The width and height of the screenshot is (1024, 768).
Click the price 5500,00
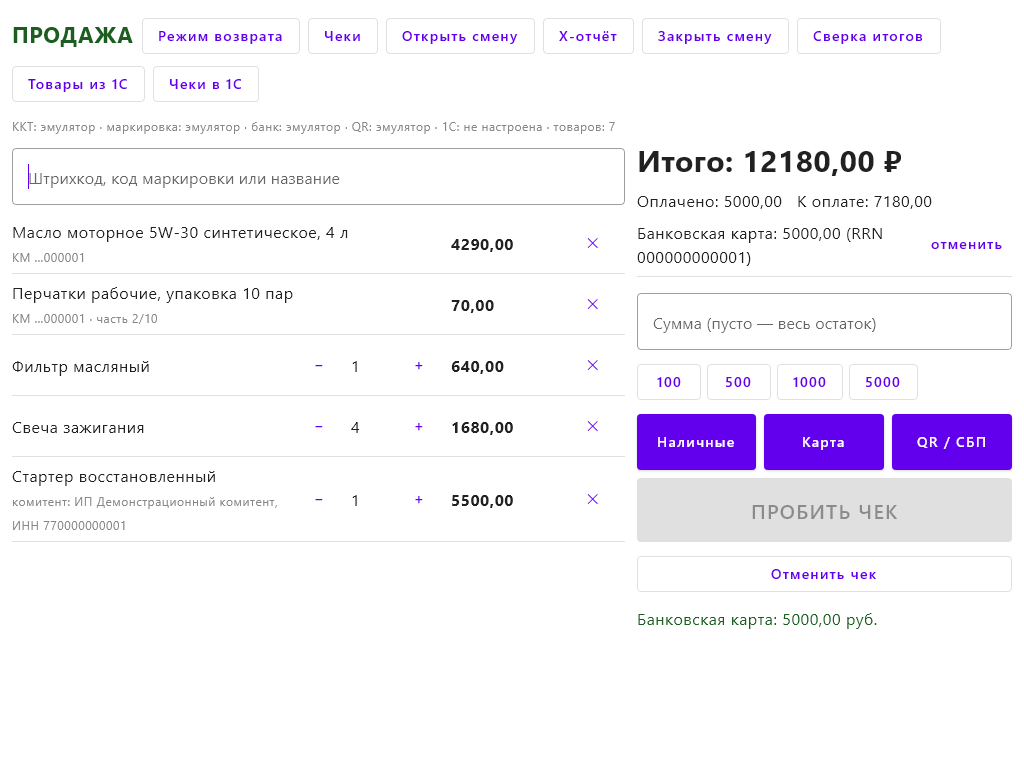coord(482,501)
